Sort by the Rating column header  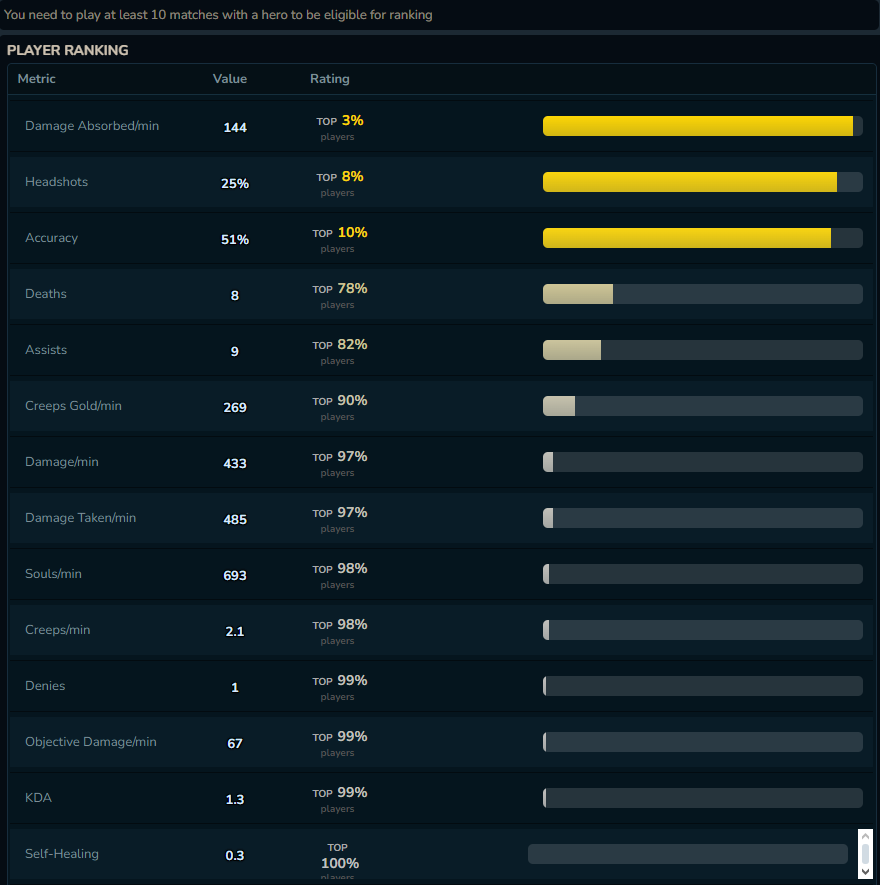[330, 78]
